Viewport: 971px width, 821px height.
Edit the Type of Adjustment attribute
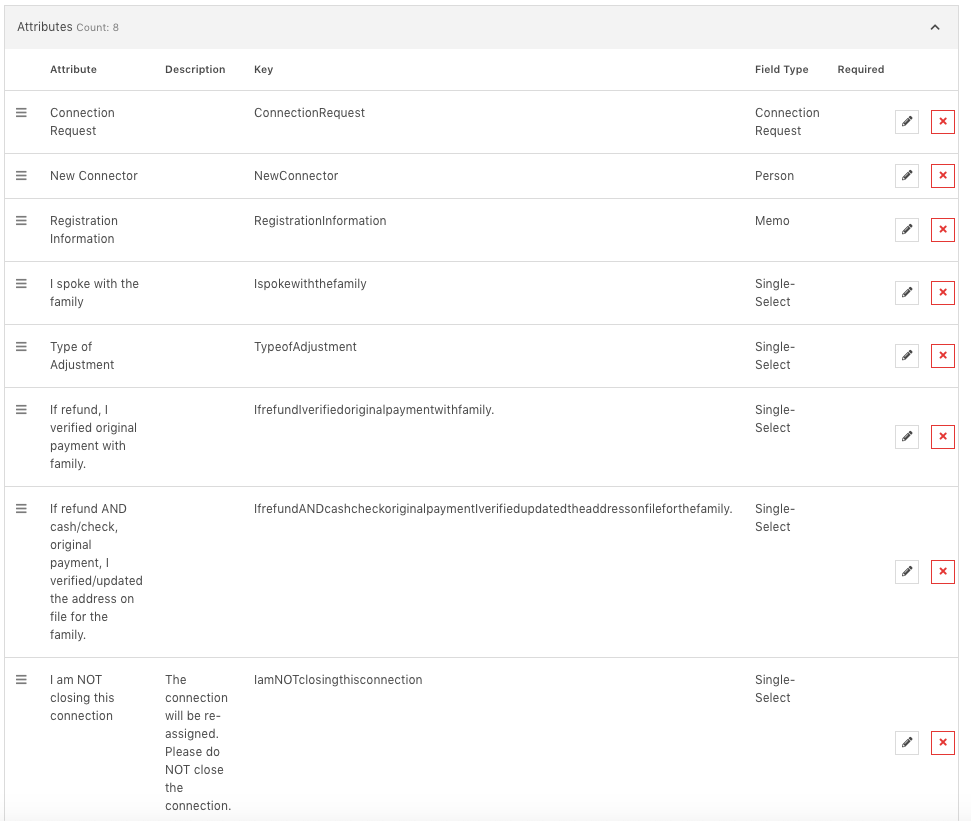(907, 356)
